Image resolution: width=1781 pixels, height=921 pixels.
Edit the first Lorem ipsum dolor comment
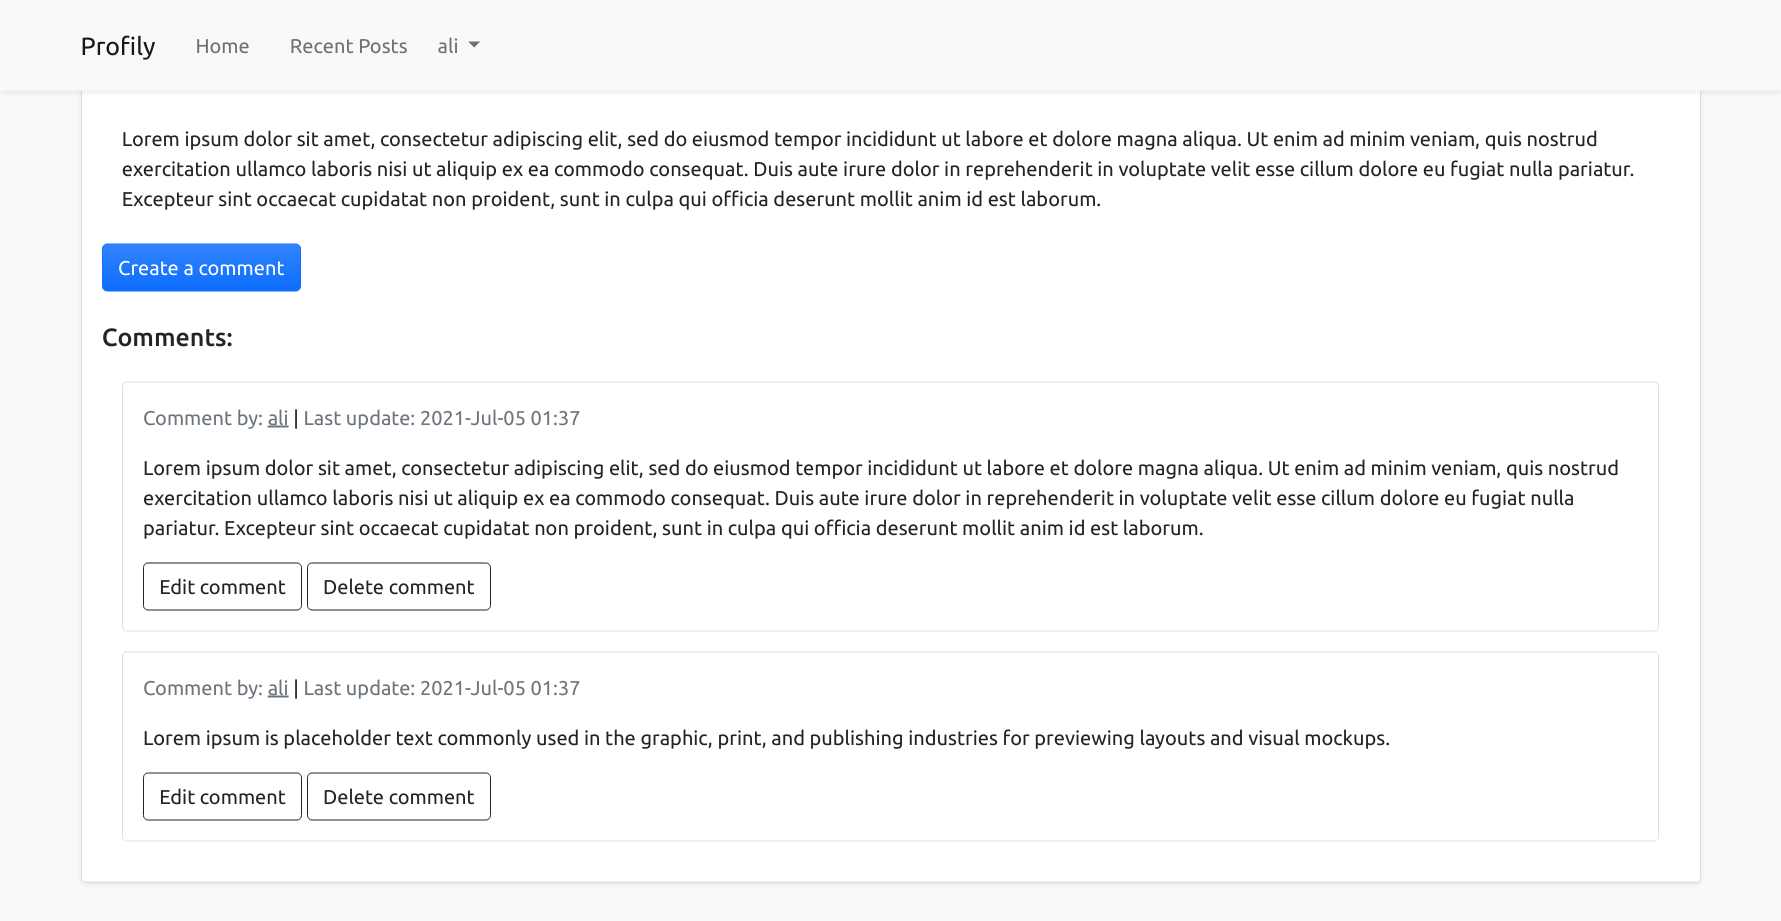(222, 587)
